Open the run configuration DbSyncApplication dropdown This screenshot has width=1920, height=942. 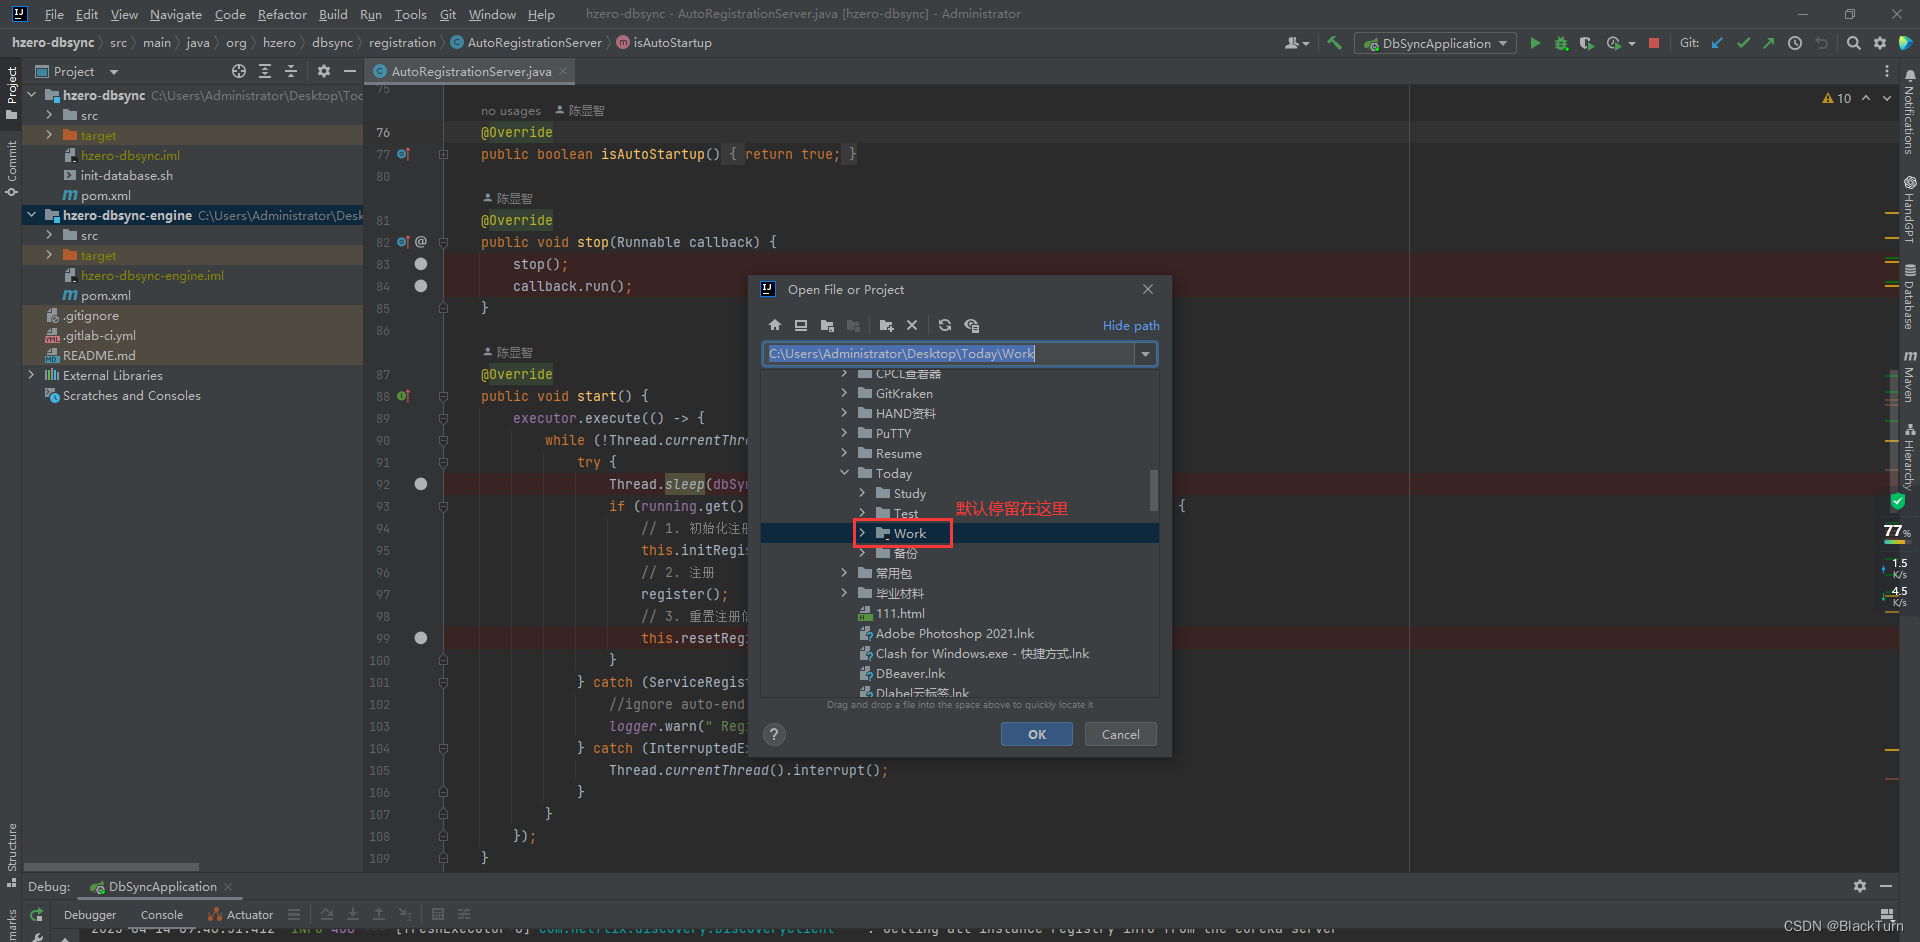tap(1435, 43)
